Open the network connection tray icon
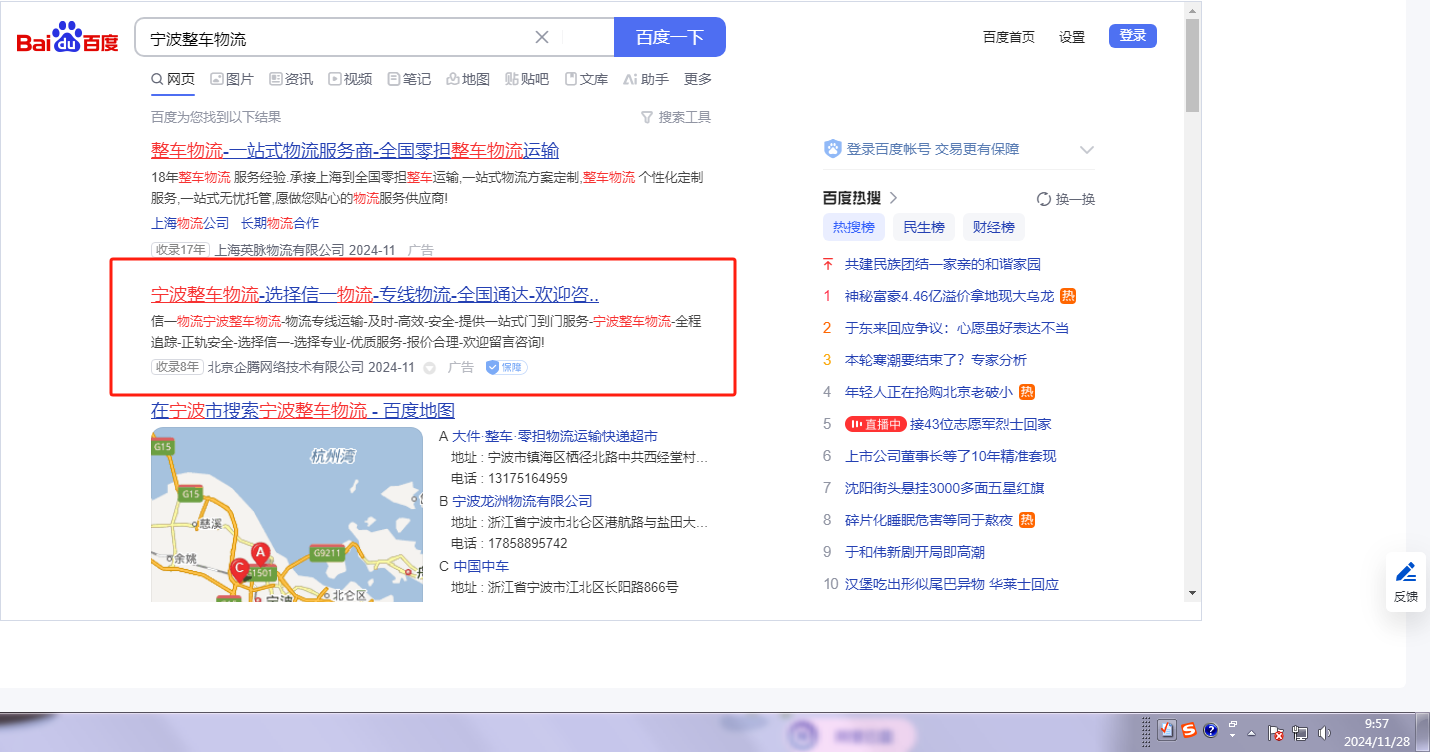This screenshot has width=1430, height=752. tap(1300, 732)
